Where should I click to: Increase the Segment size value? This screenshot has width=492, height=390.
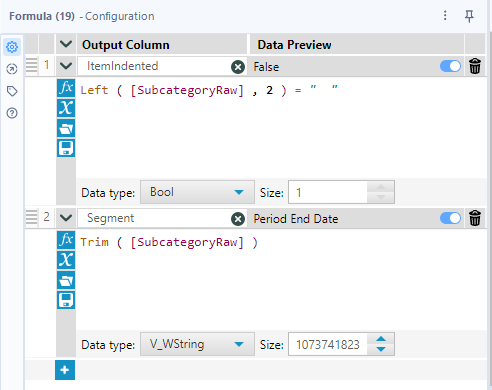click(x=381, y=339)
